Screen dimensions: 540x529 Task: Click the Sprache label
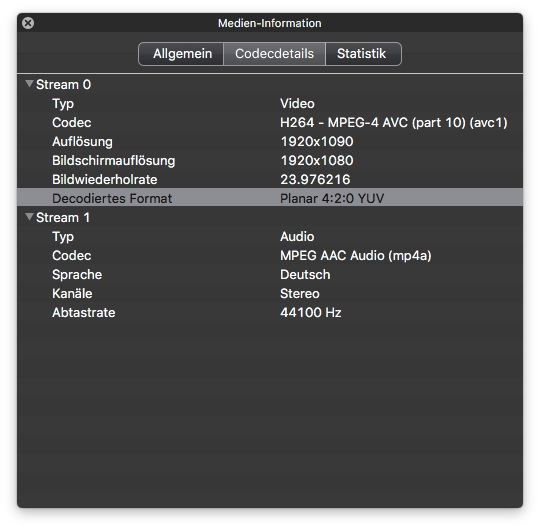tap(77, 274)
